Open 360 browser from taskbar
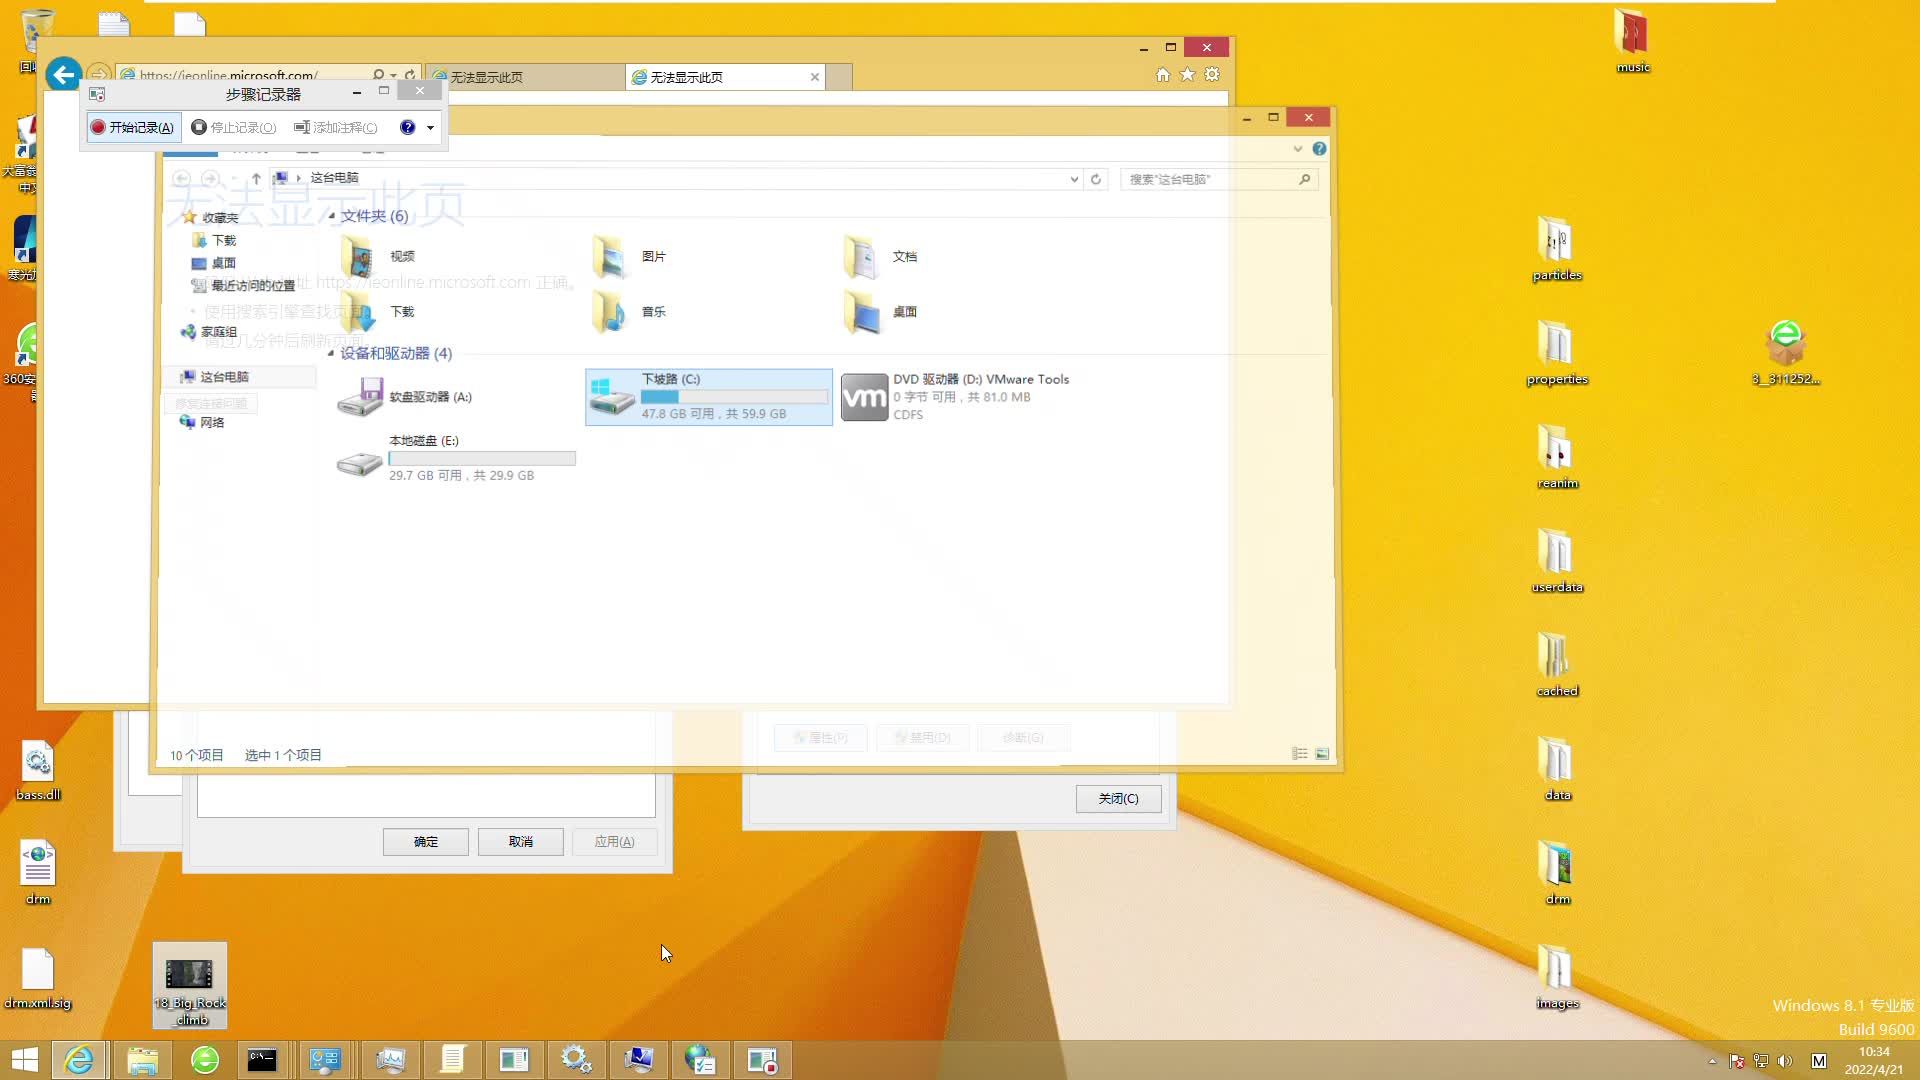The width and height of the screenshot is (1920, 1080). pyautogui.click(x=205, y=1060)
